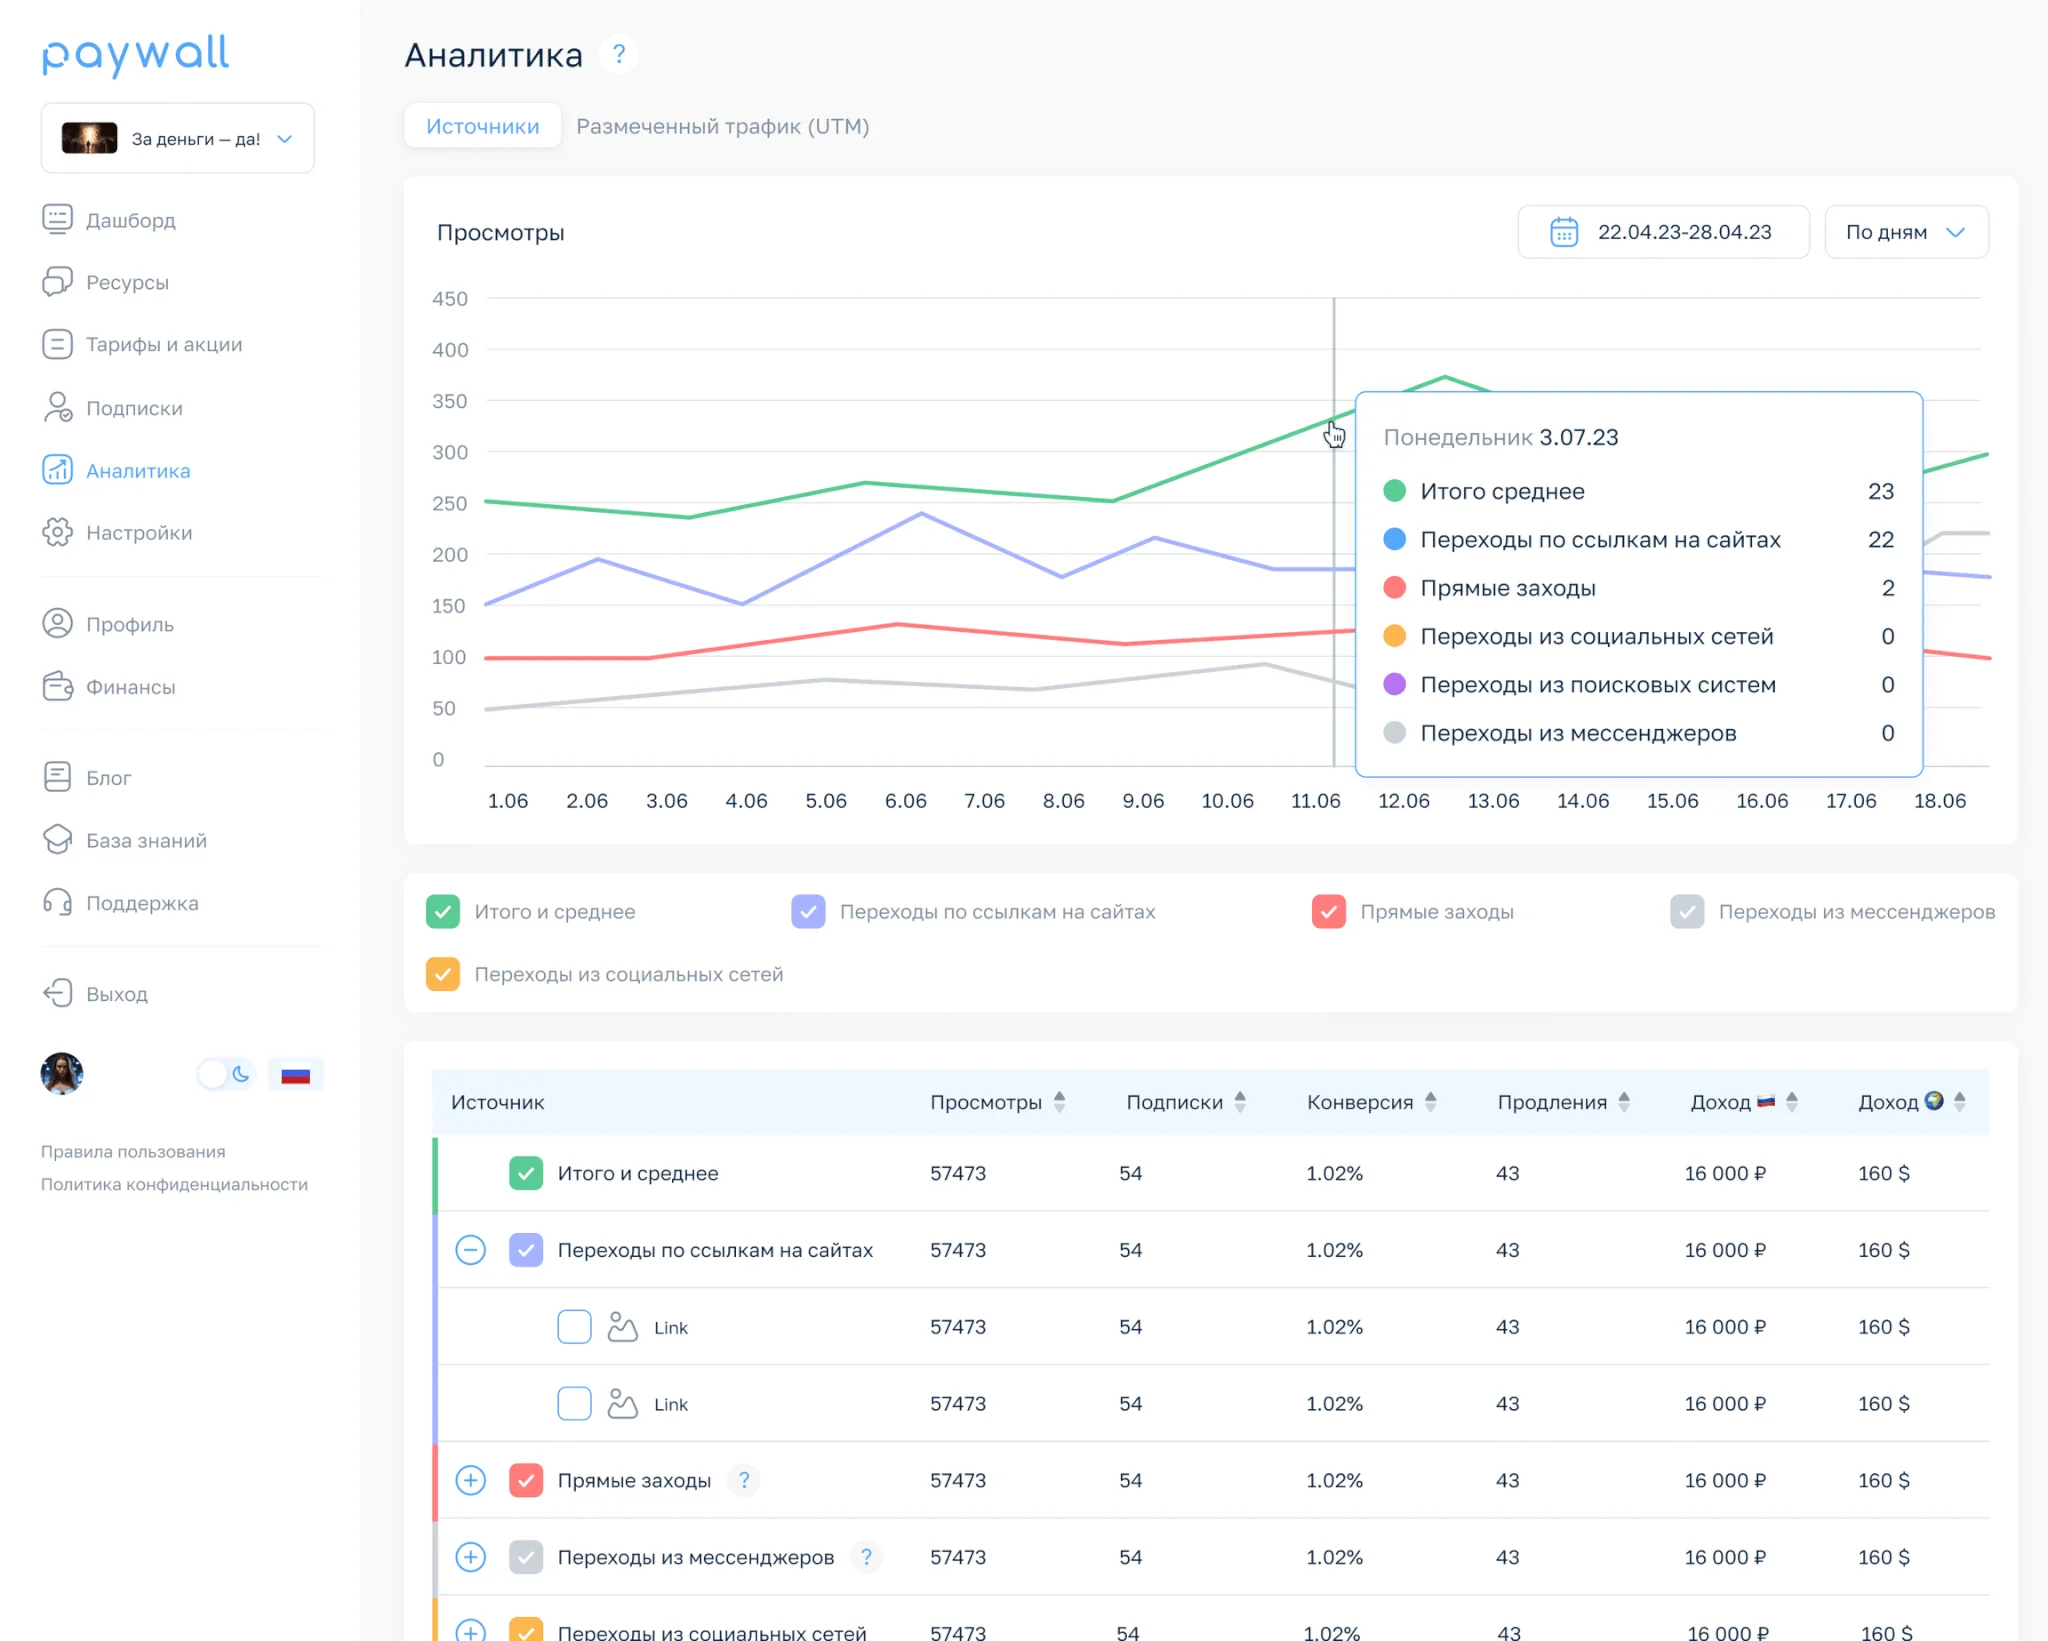Screen dimensions: 2048x1641
Task: Check the first Link row checkbox
Action: (574, 1327)
